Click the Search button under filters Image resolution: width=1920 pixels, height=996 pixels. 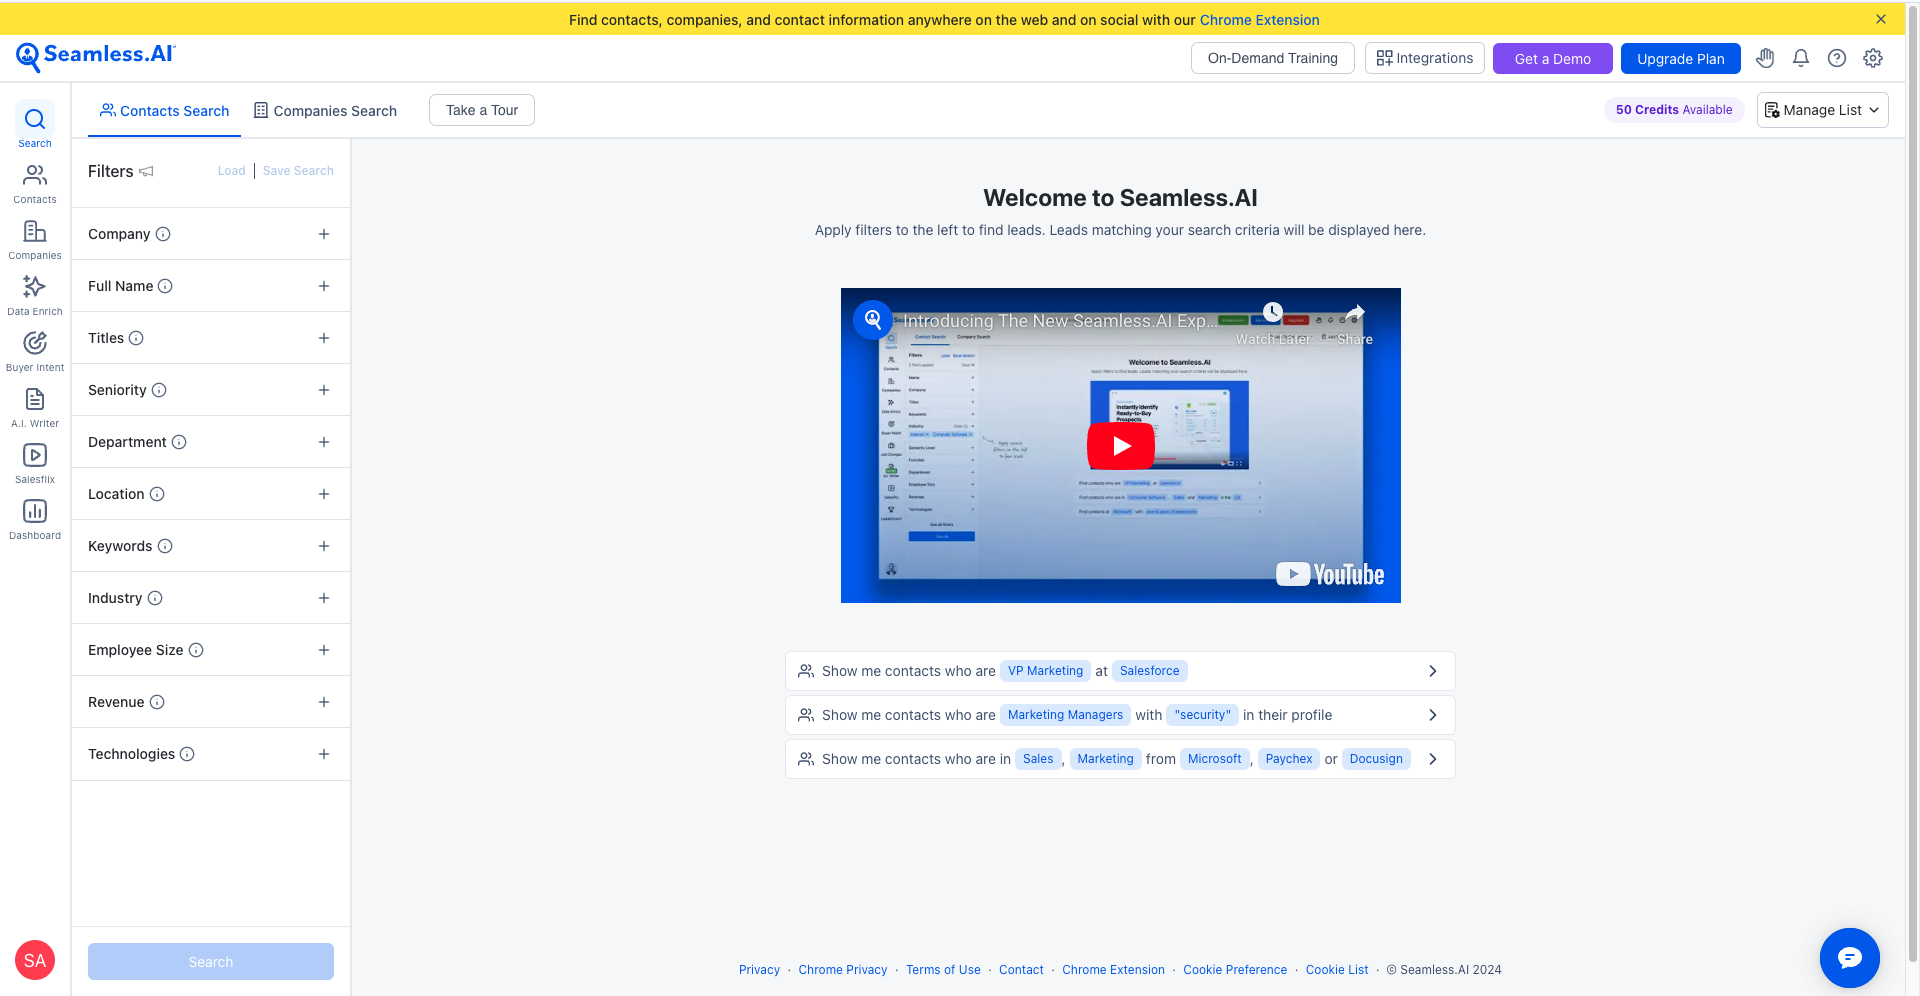coord(211,961)
